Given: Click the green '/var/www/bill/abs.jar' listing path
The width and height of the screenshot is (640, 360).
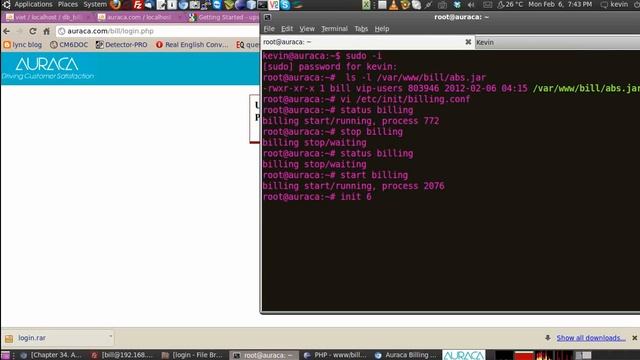Looking at the screenshot, I should [586, 89].
